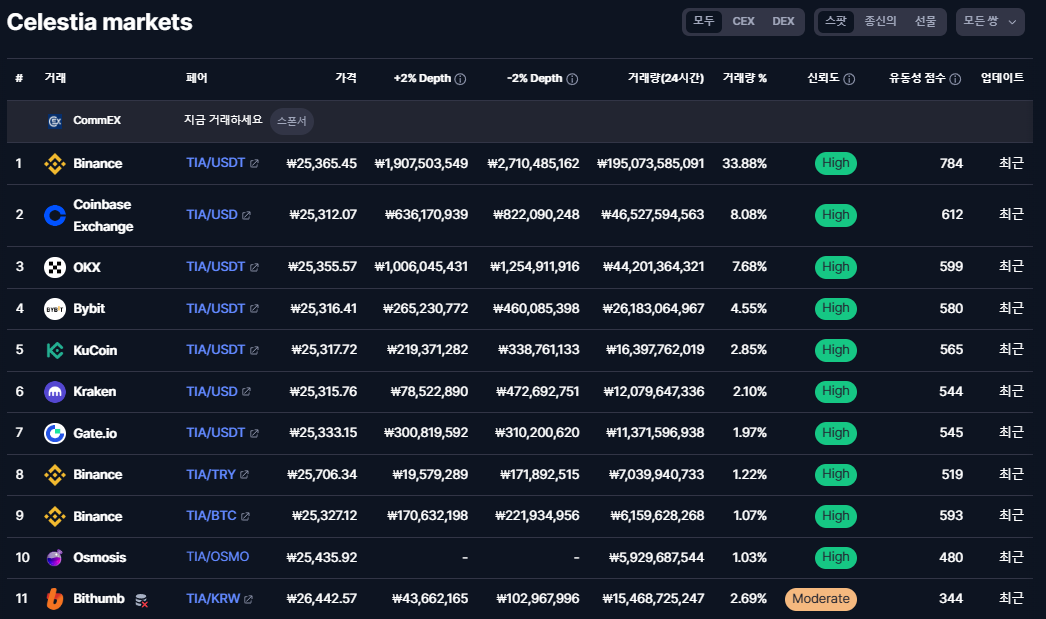Viewport: 1046px width, 619px height.
Task: Click the 스폰서 button in CommEX row
Action: pos(292,121)
